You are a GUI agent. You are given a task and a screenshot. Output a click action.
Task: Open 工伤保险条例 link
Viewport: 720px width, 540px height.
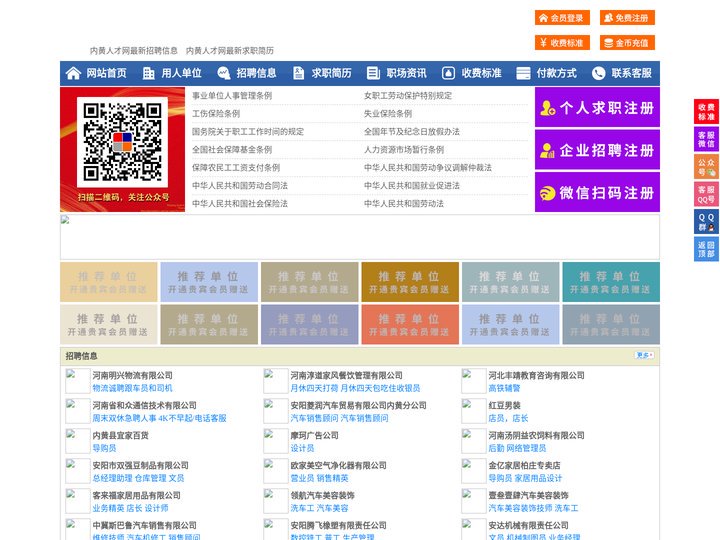(216, 113)
